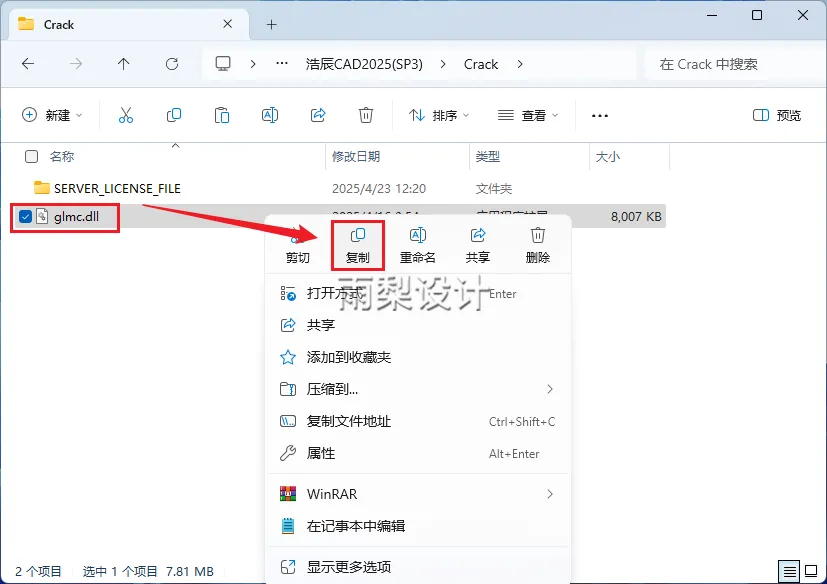Select 剪切 (Cut) in context menu
The height and width of the screenshot is (584, 827).
point(297,245)
